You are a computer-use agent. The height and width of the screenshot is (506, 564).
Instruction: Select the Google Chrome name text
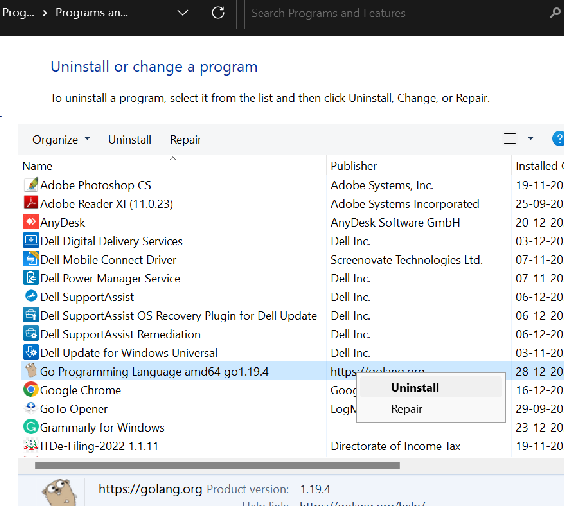(x=81, y=390)
